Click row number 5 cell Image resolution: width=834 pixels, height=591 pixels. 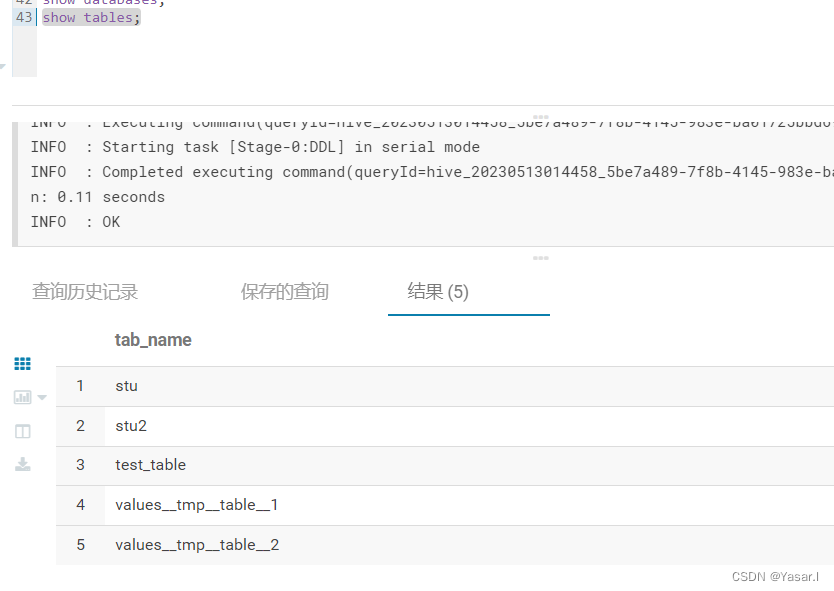(x=80, y=545)
